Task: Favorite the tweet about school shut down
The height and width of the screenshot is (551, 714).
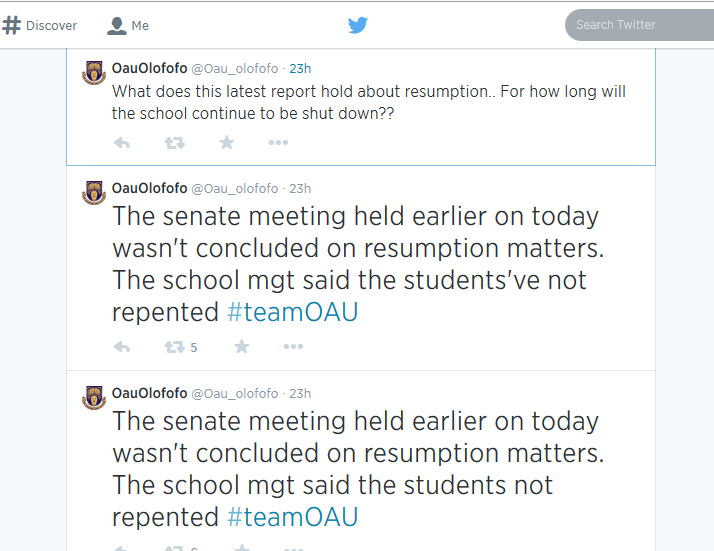Action: click(227, 143)
